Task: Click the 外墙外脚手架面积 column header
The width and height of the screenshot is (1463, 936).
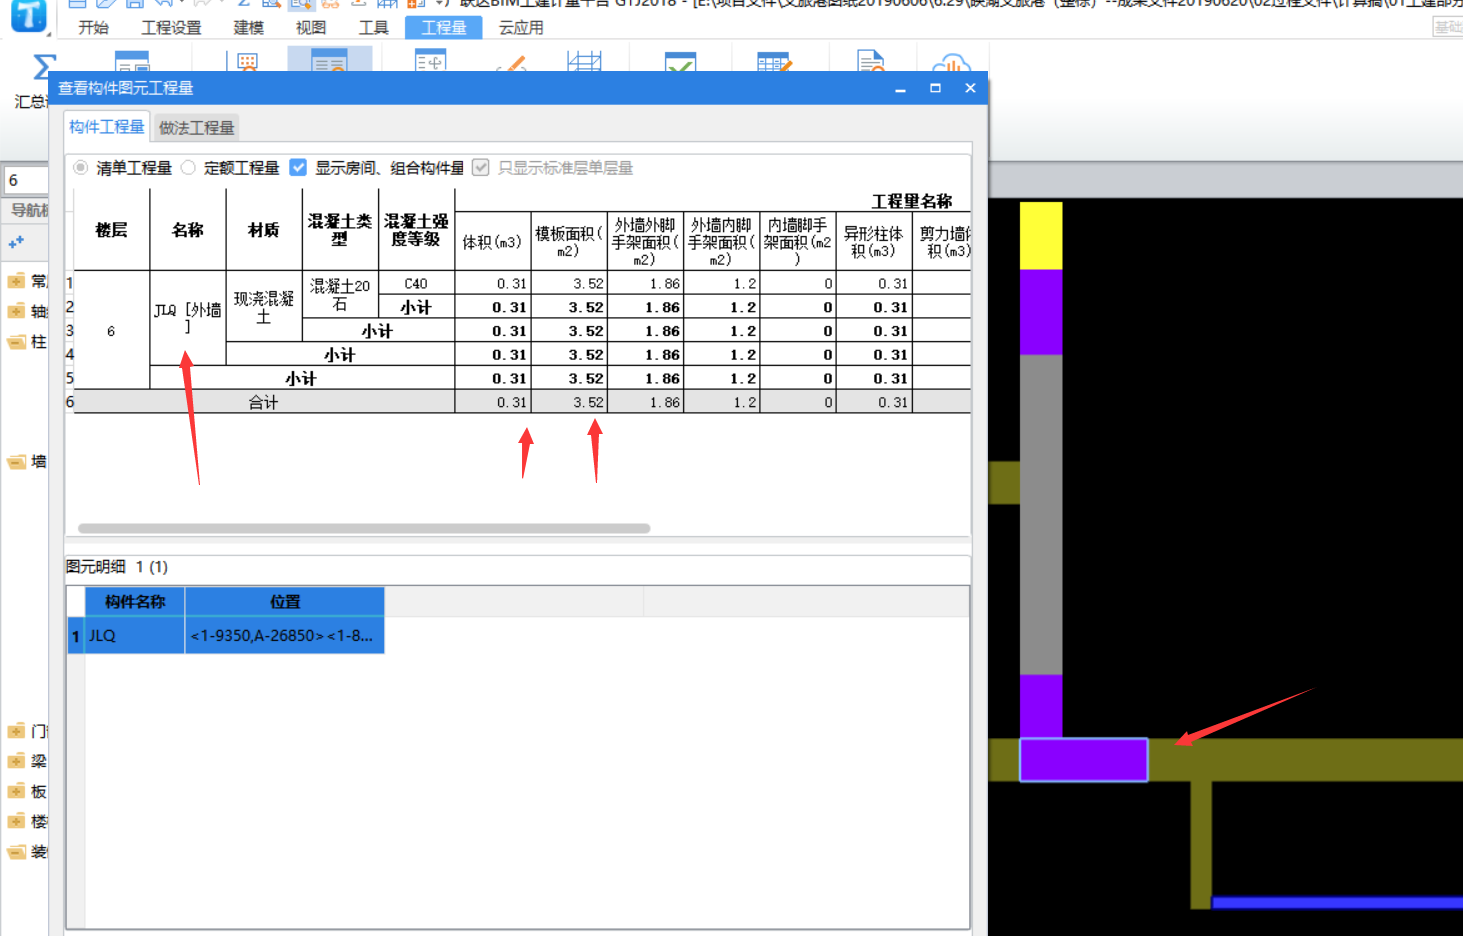Action: tap(645, 242)
